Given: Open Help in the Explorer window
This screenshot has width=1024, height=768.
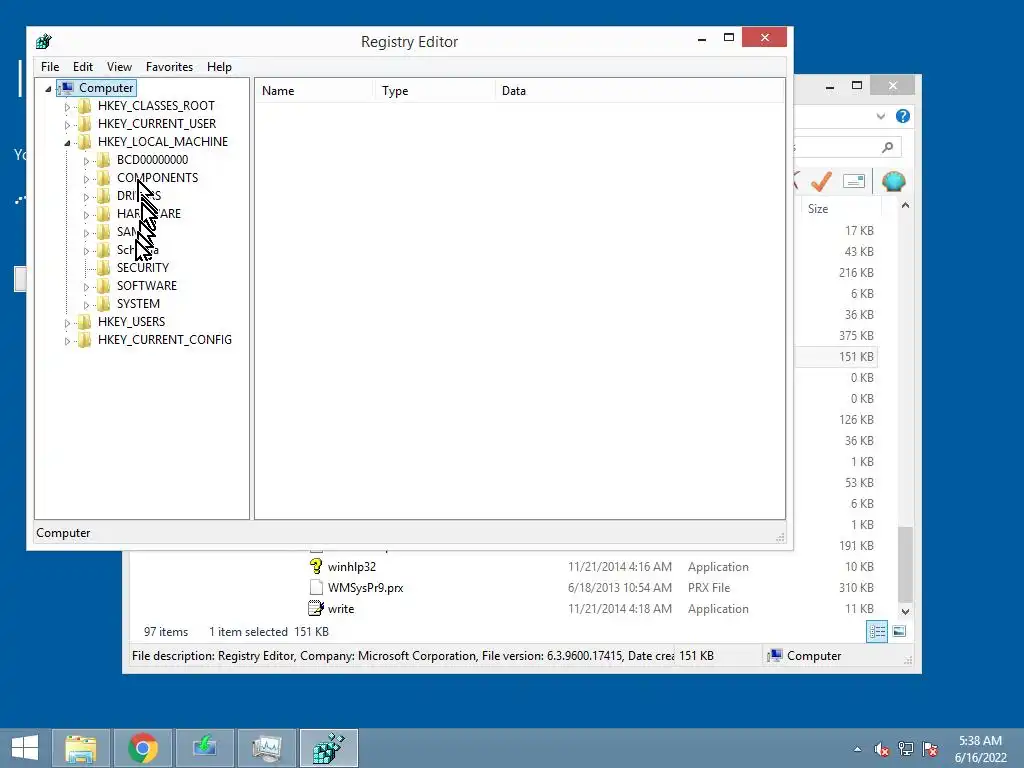Looking at the screenshot, I should point(903,116).
